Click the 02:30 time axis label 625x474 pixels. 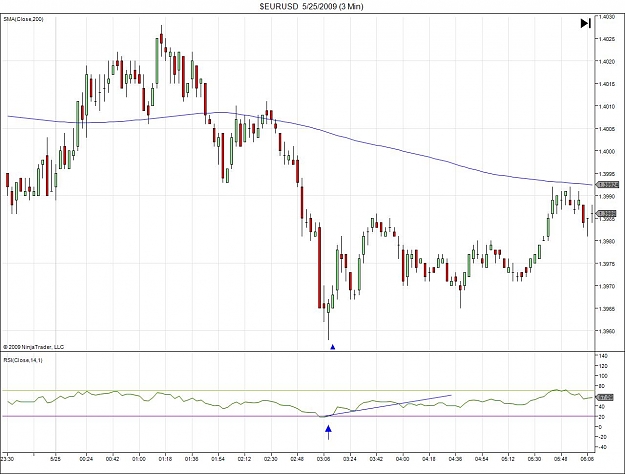point(271,459)
